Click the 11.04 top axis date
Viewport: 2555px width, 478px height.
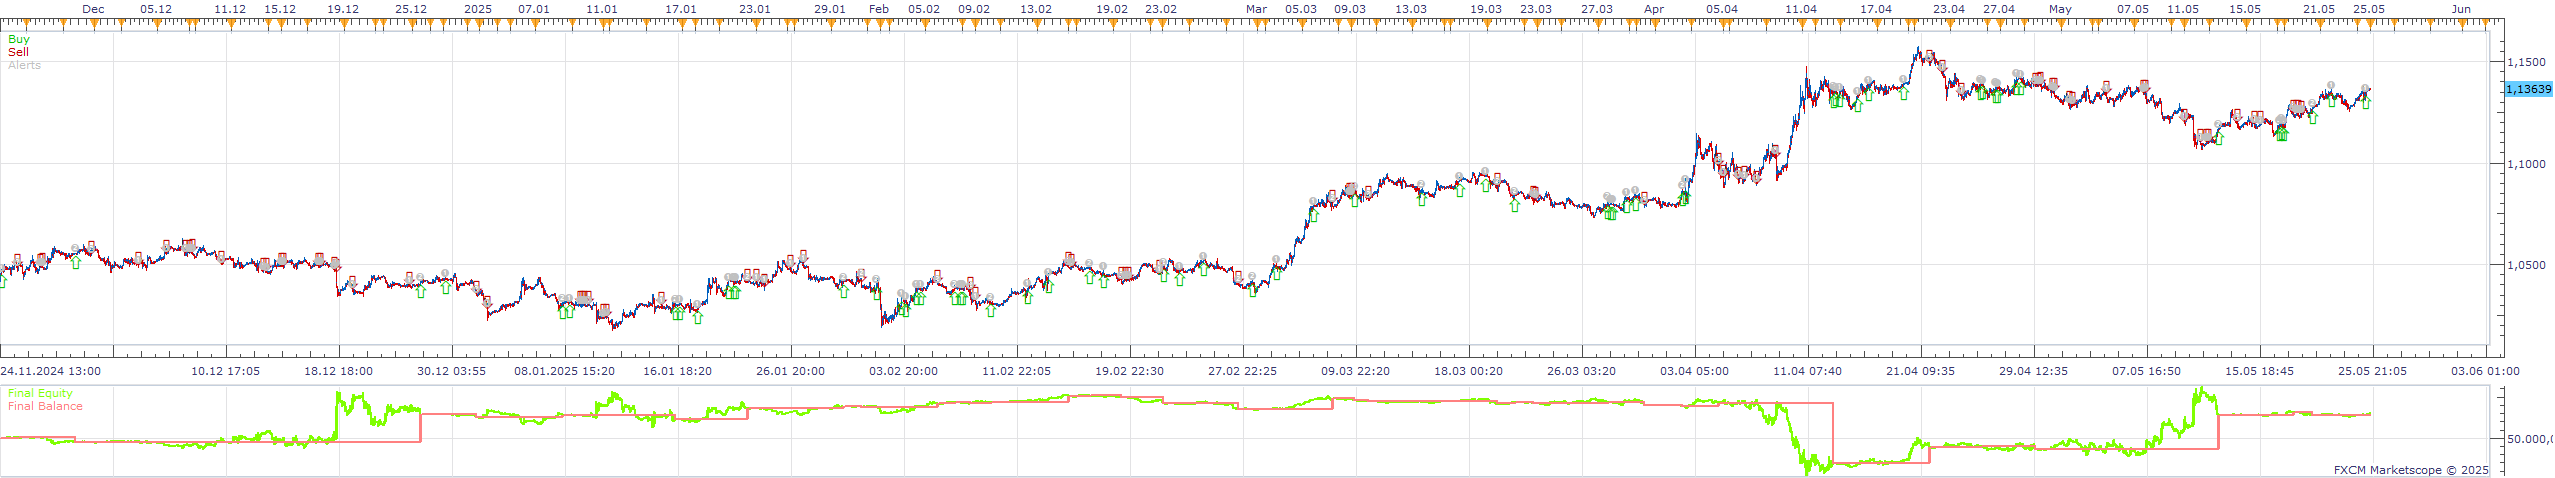1801,9
